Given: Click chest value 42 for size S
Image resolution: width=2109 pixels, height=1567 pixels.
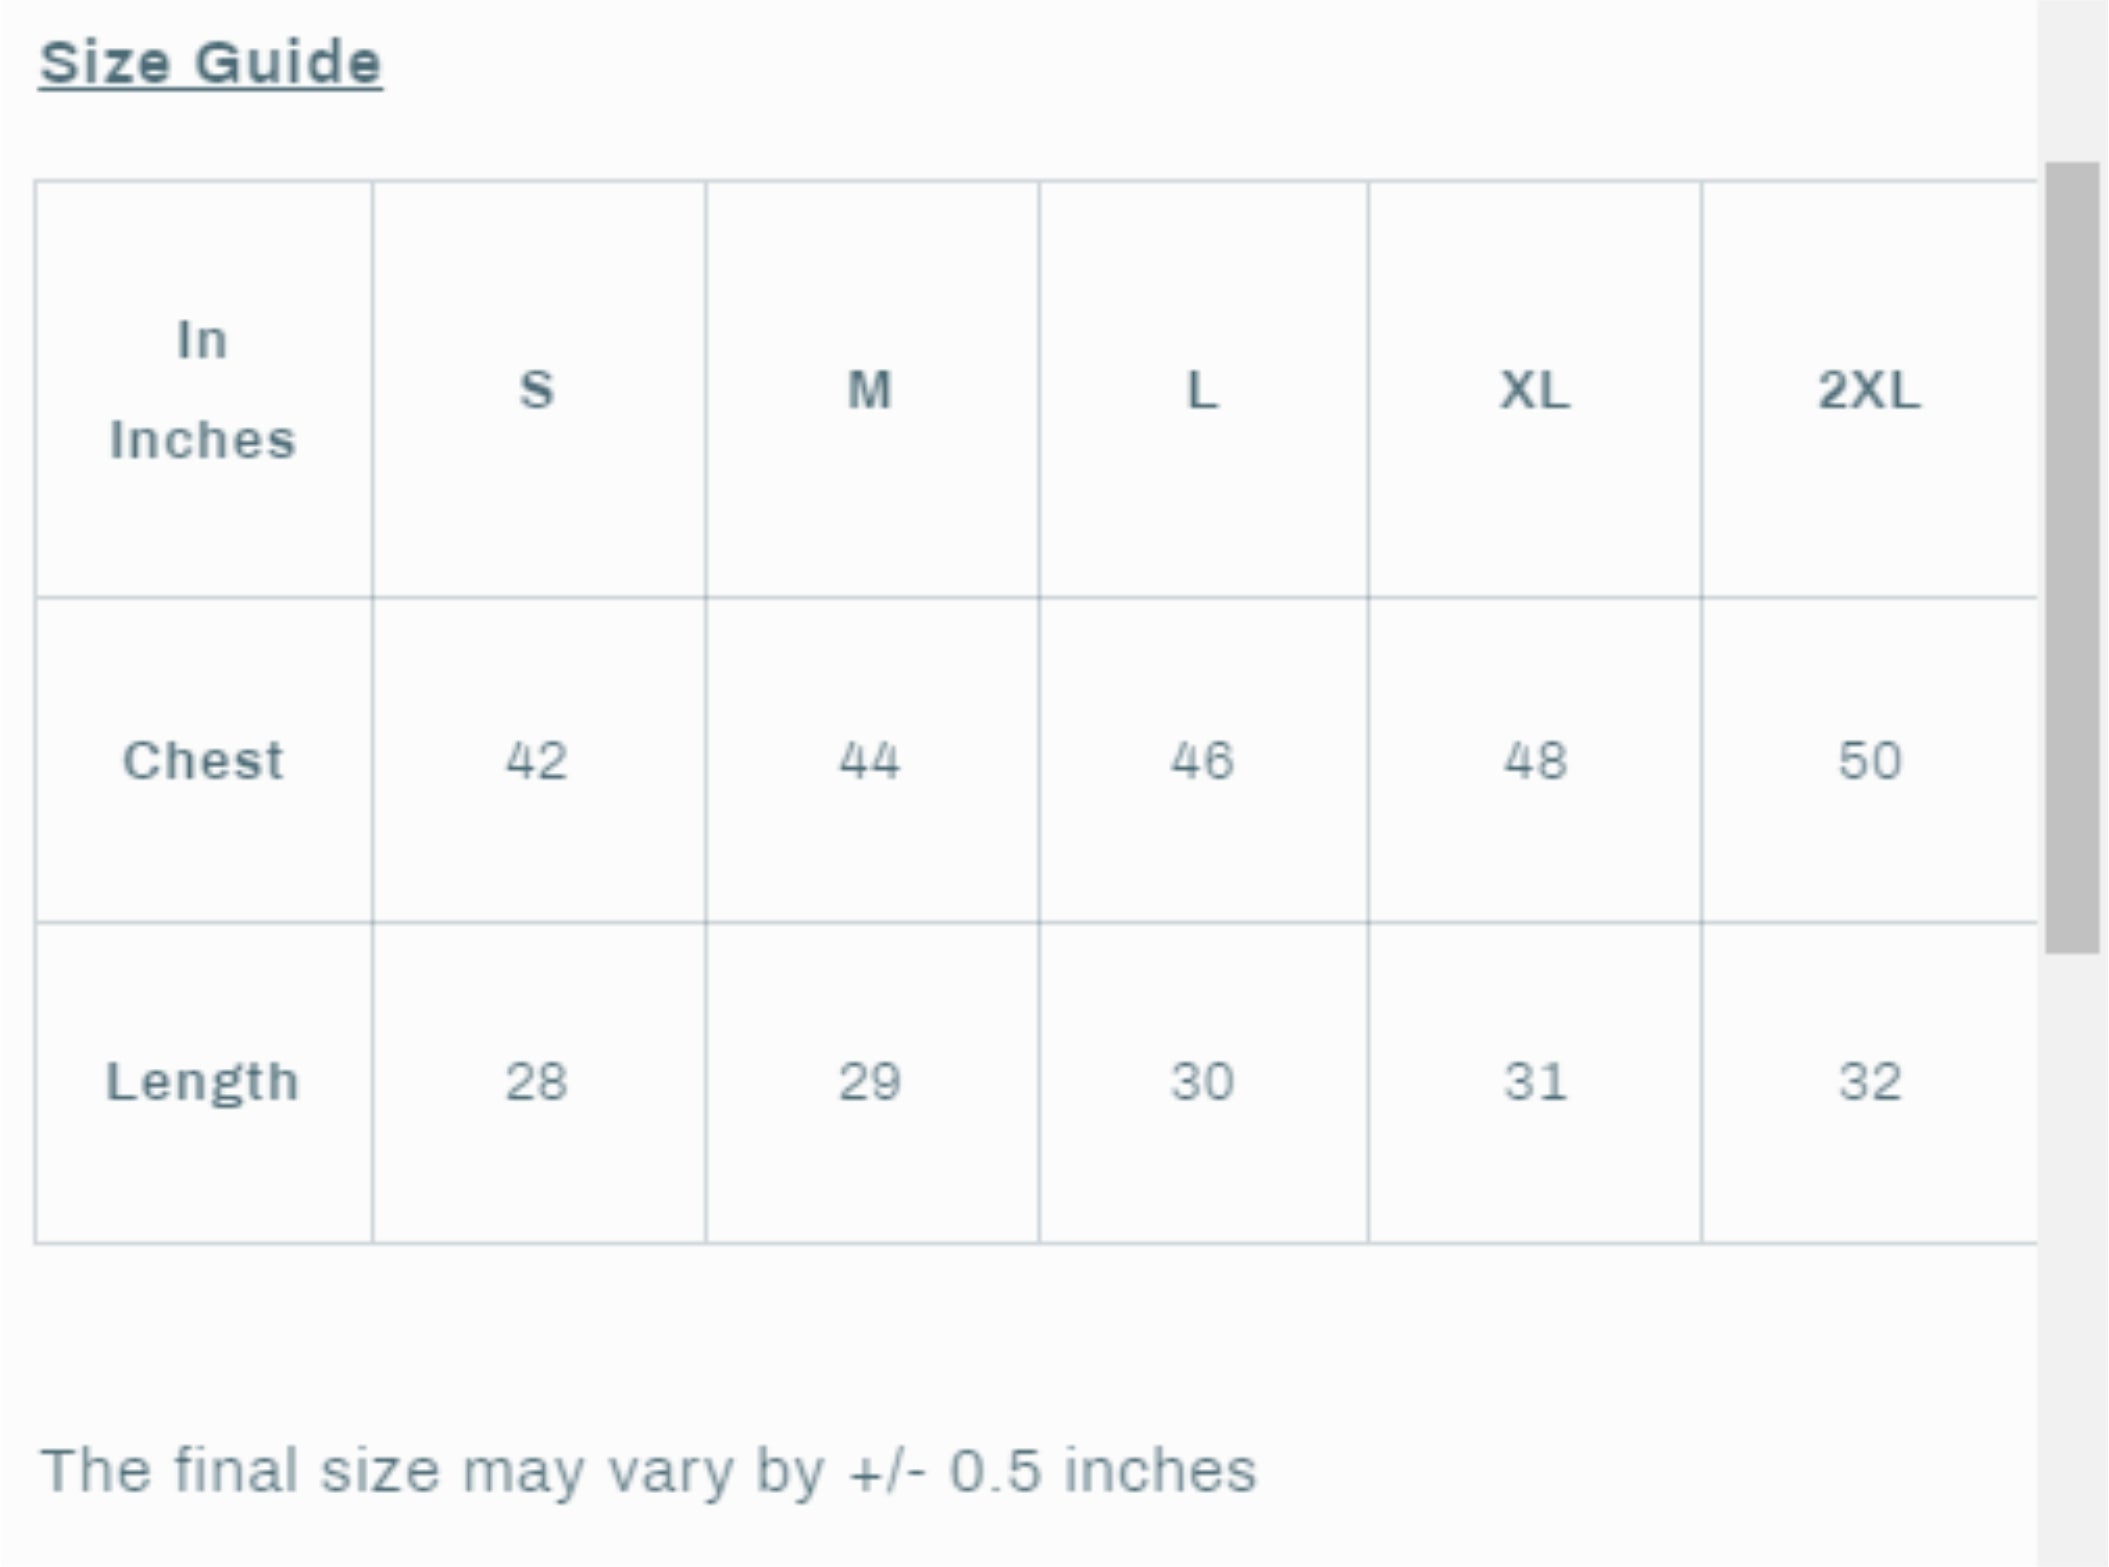Looking at the screenshot, I should [x=537, y=760].
